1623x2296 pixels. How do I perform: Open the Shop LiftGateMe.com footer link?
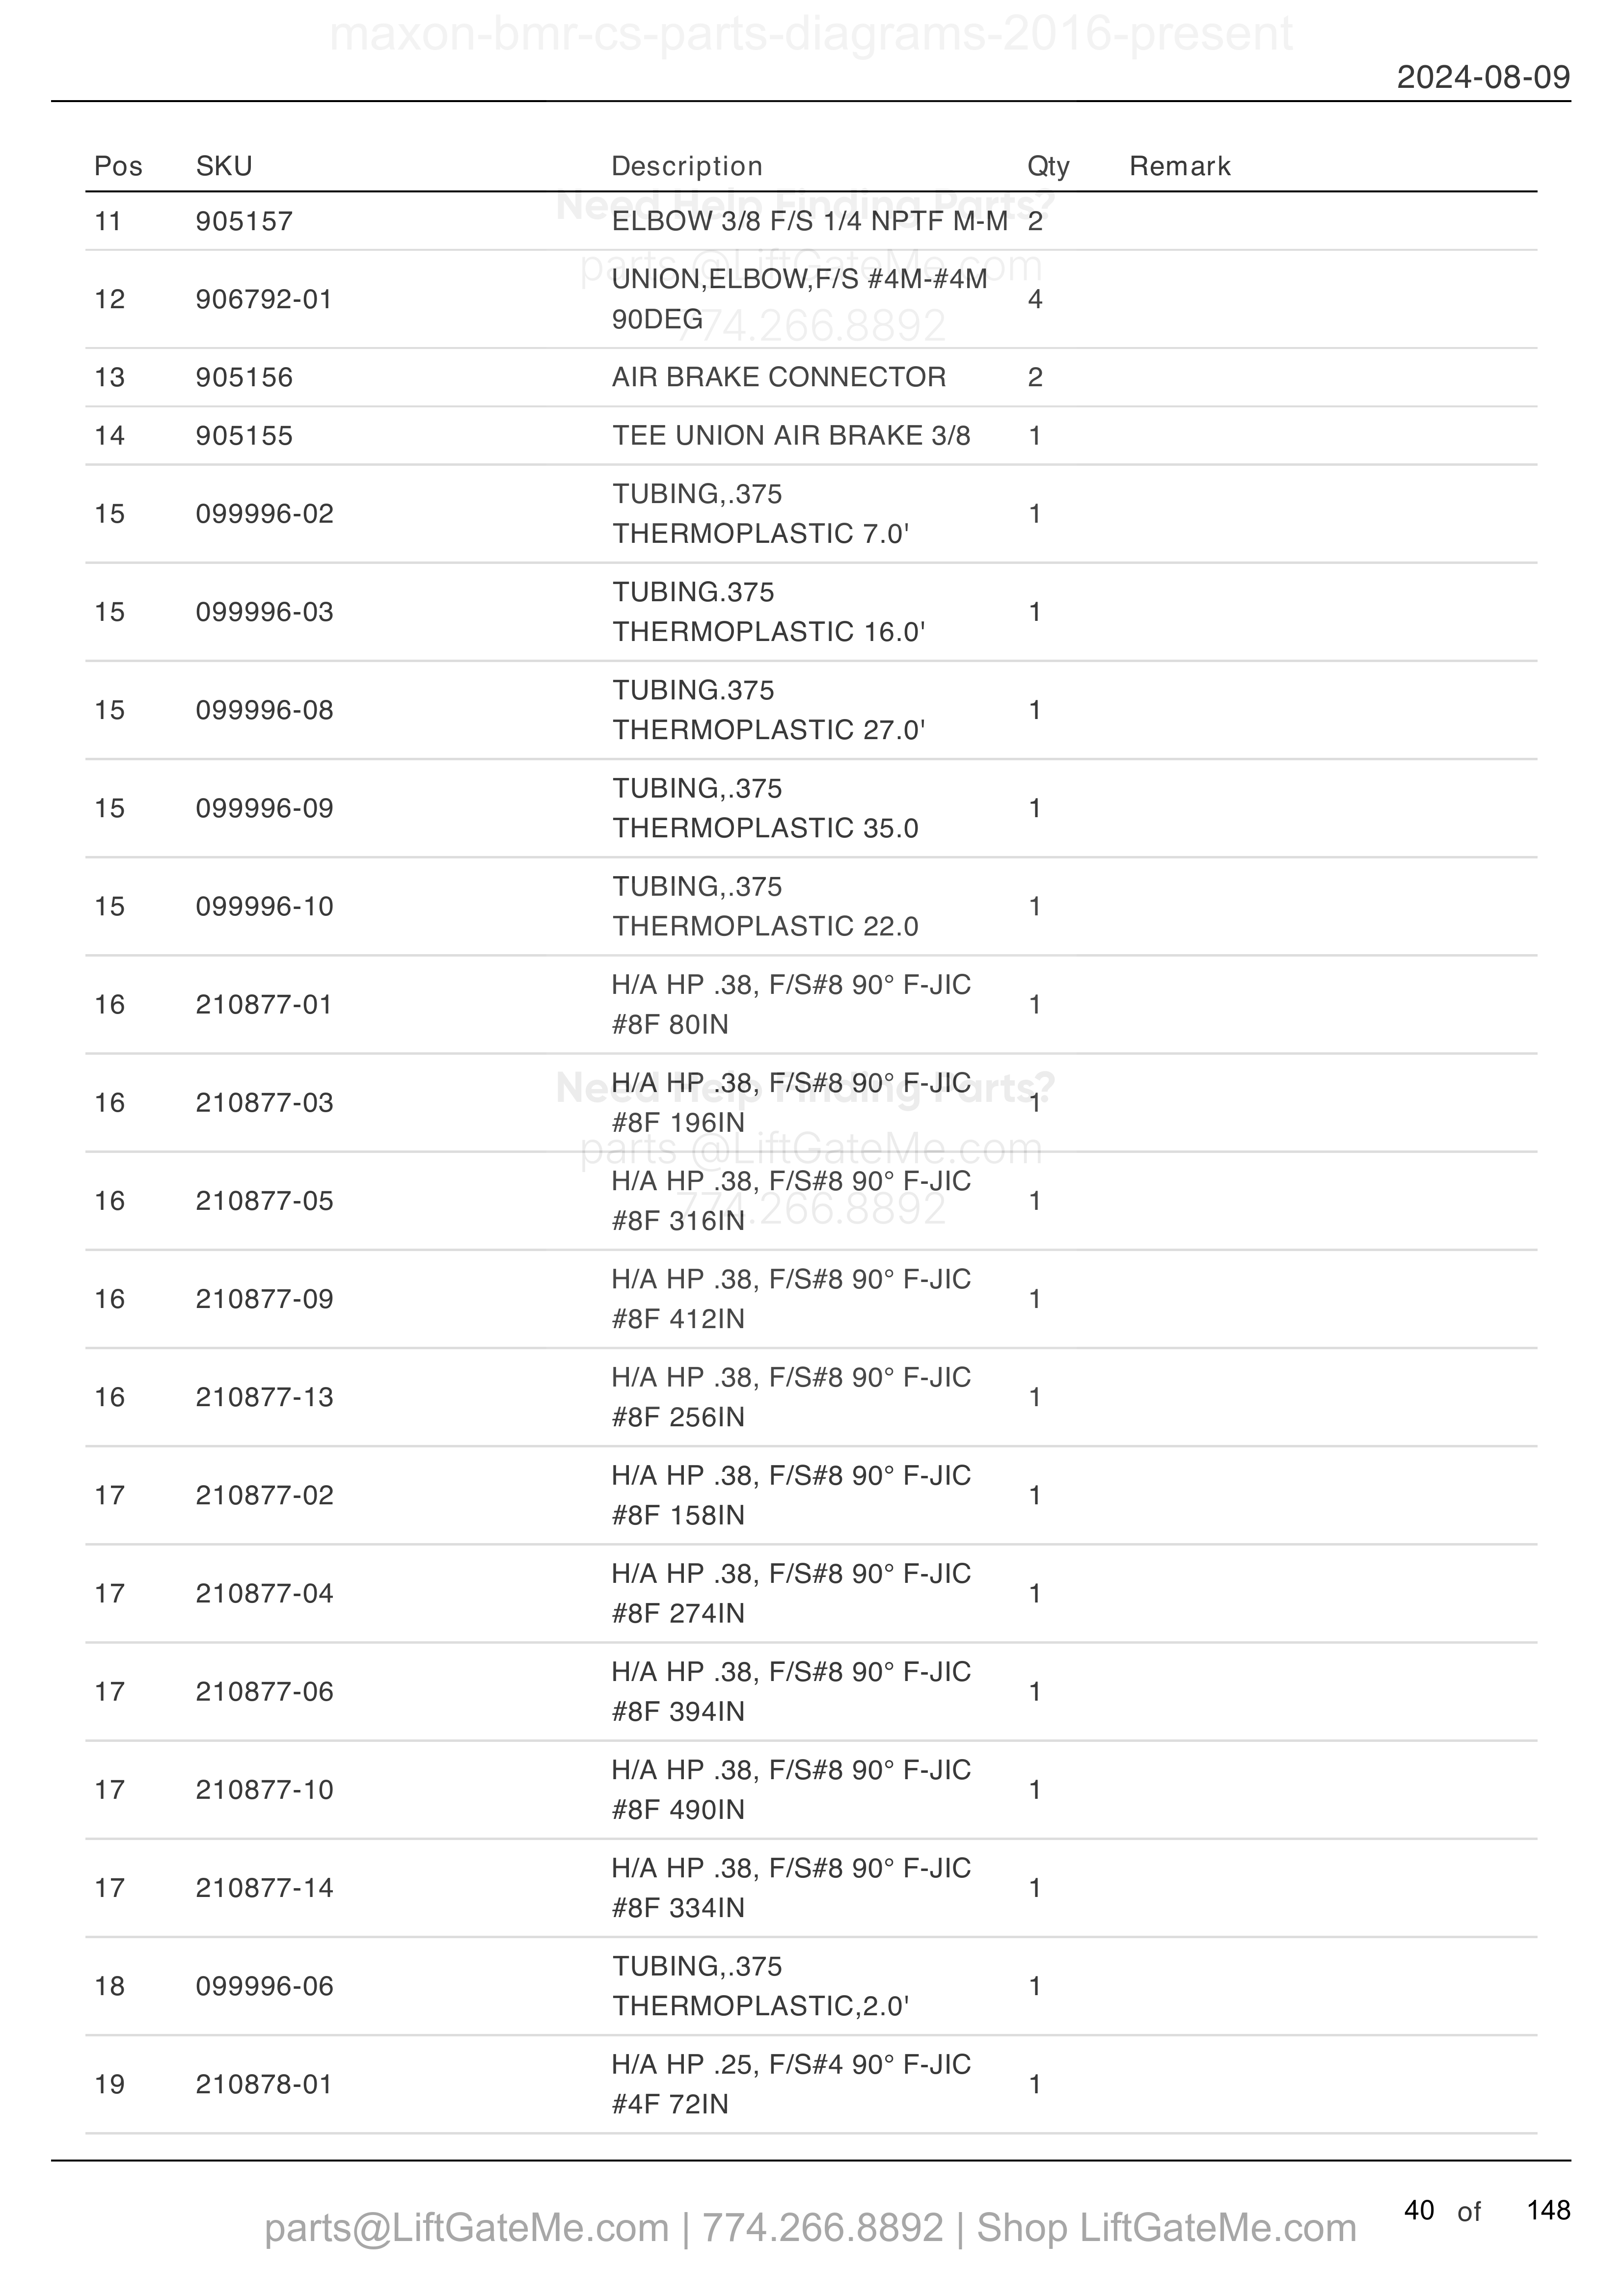click(x=1166, y=2228)
